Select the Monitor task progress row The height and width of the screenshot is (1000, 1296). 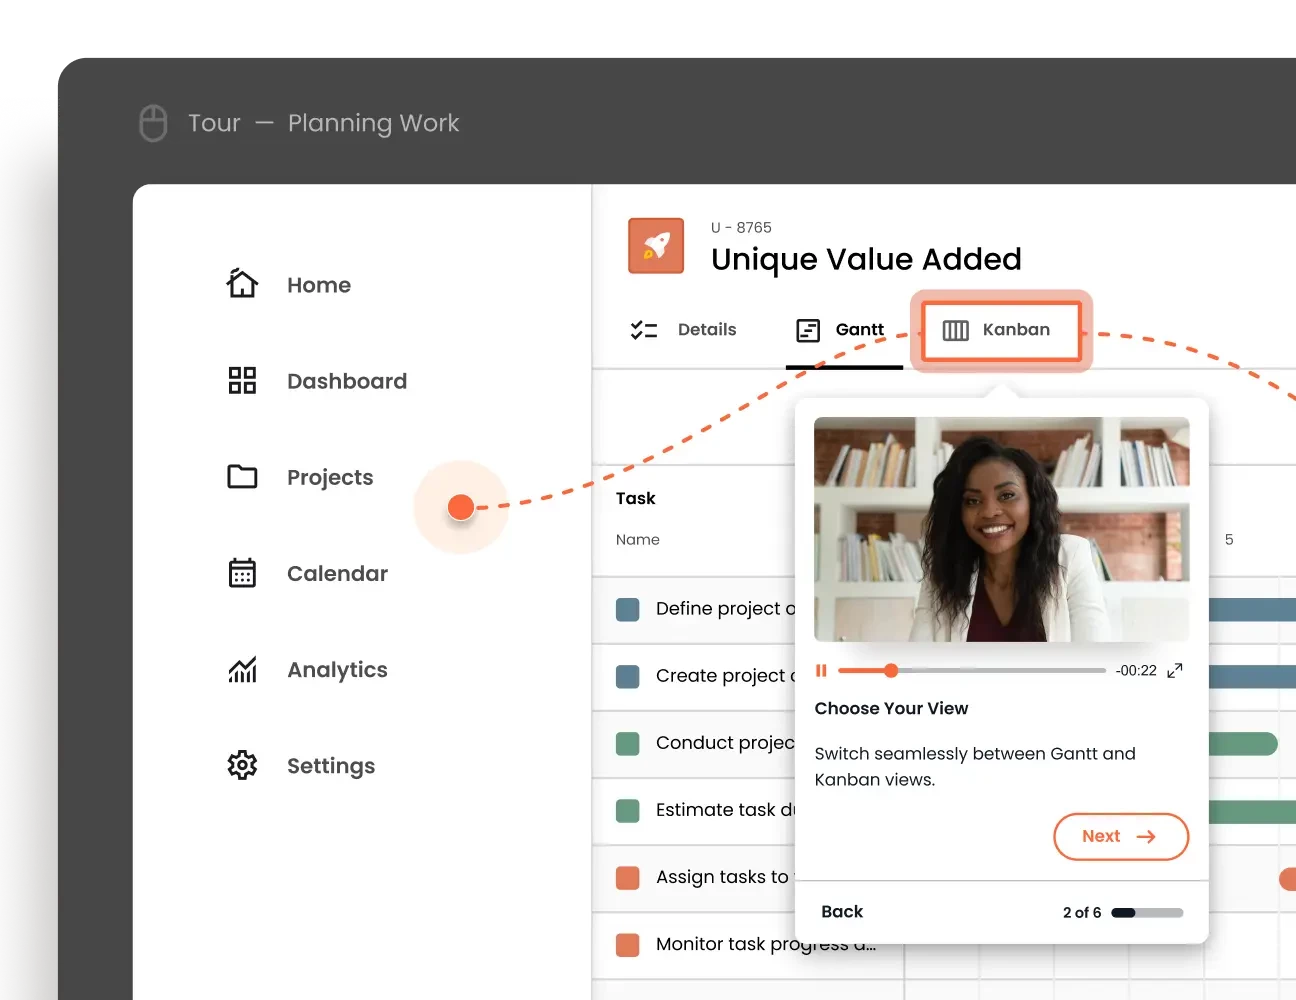[x=746, y=944]
